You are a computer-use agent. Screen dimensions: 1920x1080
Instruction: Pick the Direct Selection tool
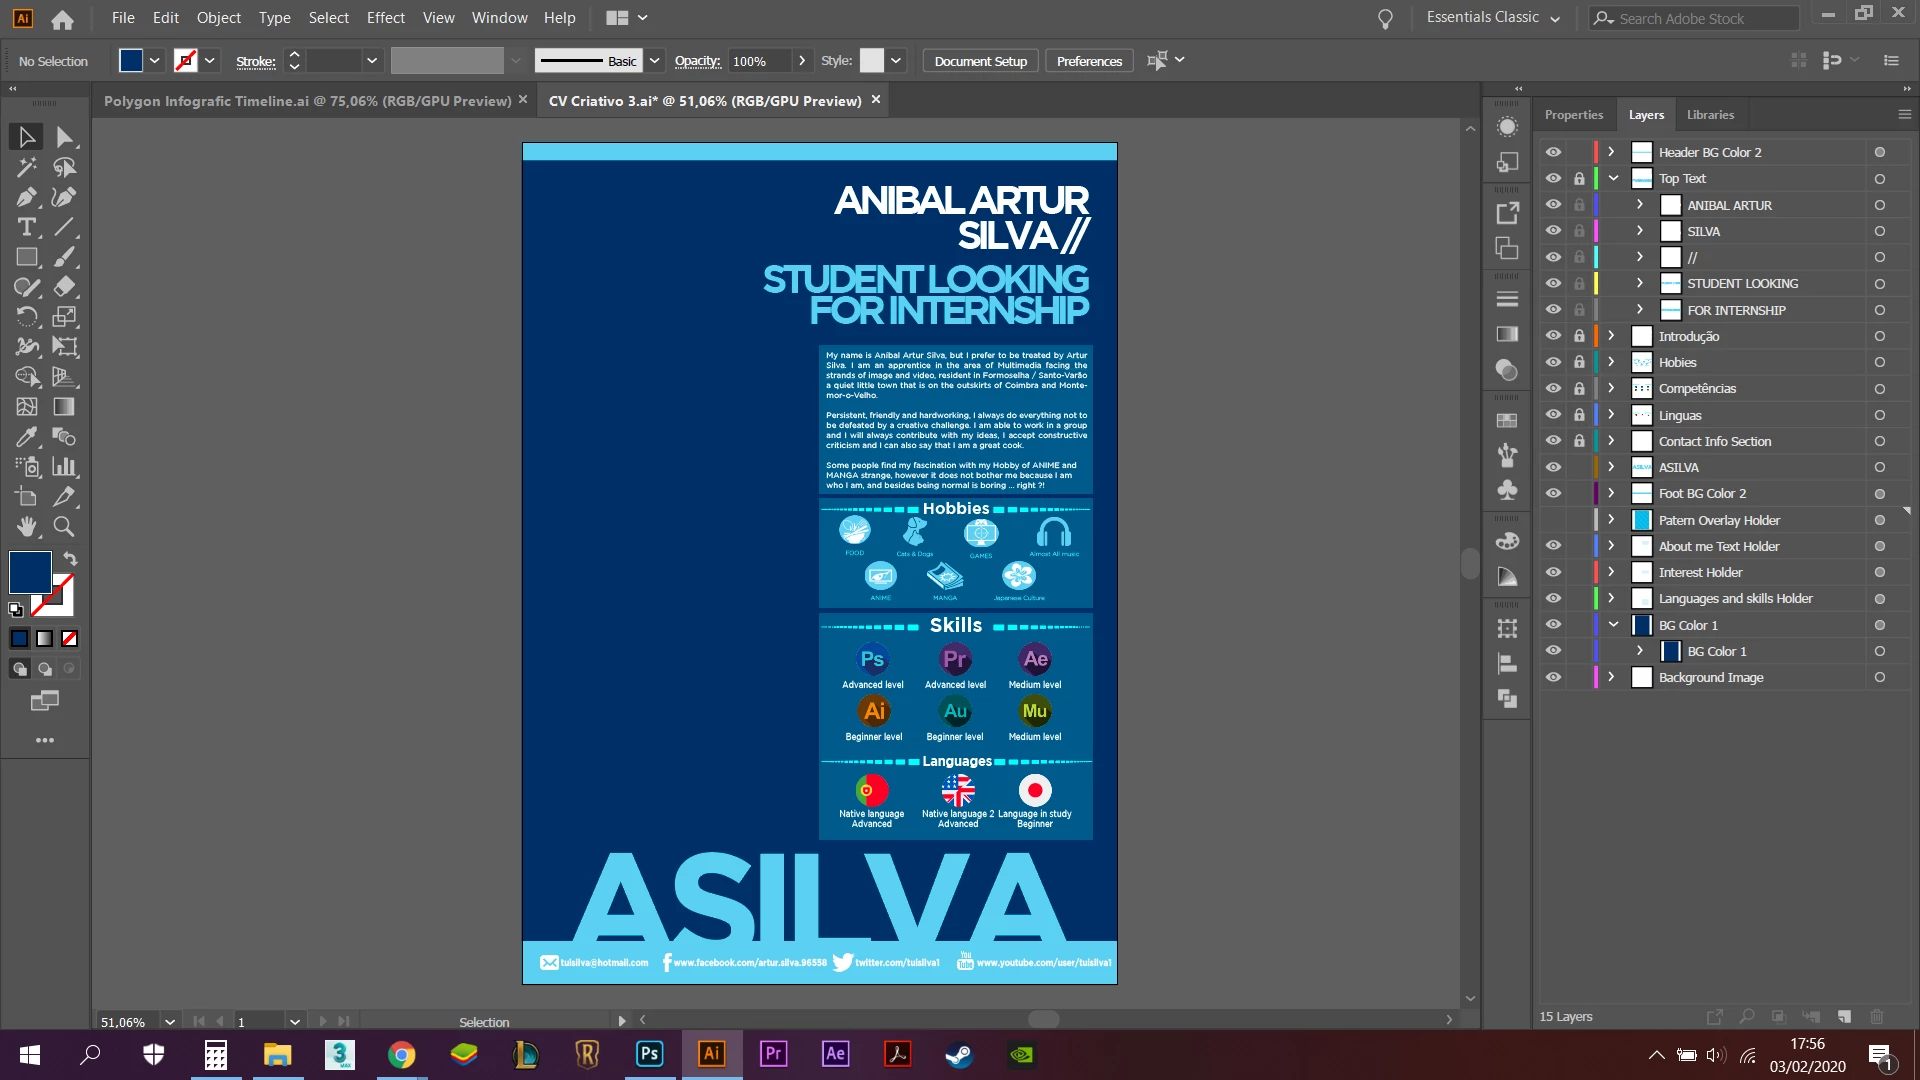click(x=64, y=137)
